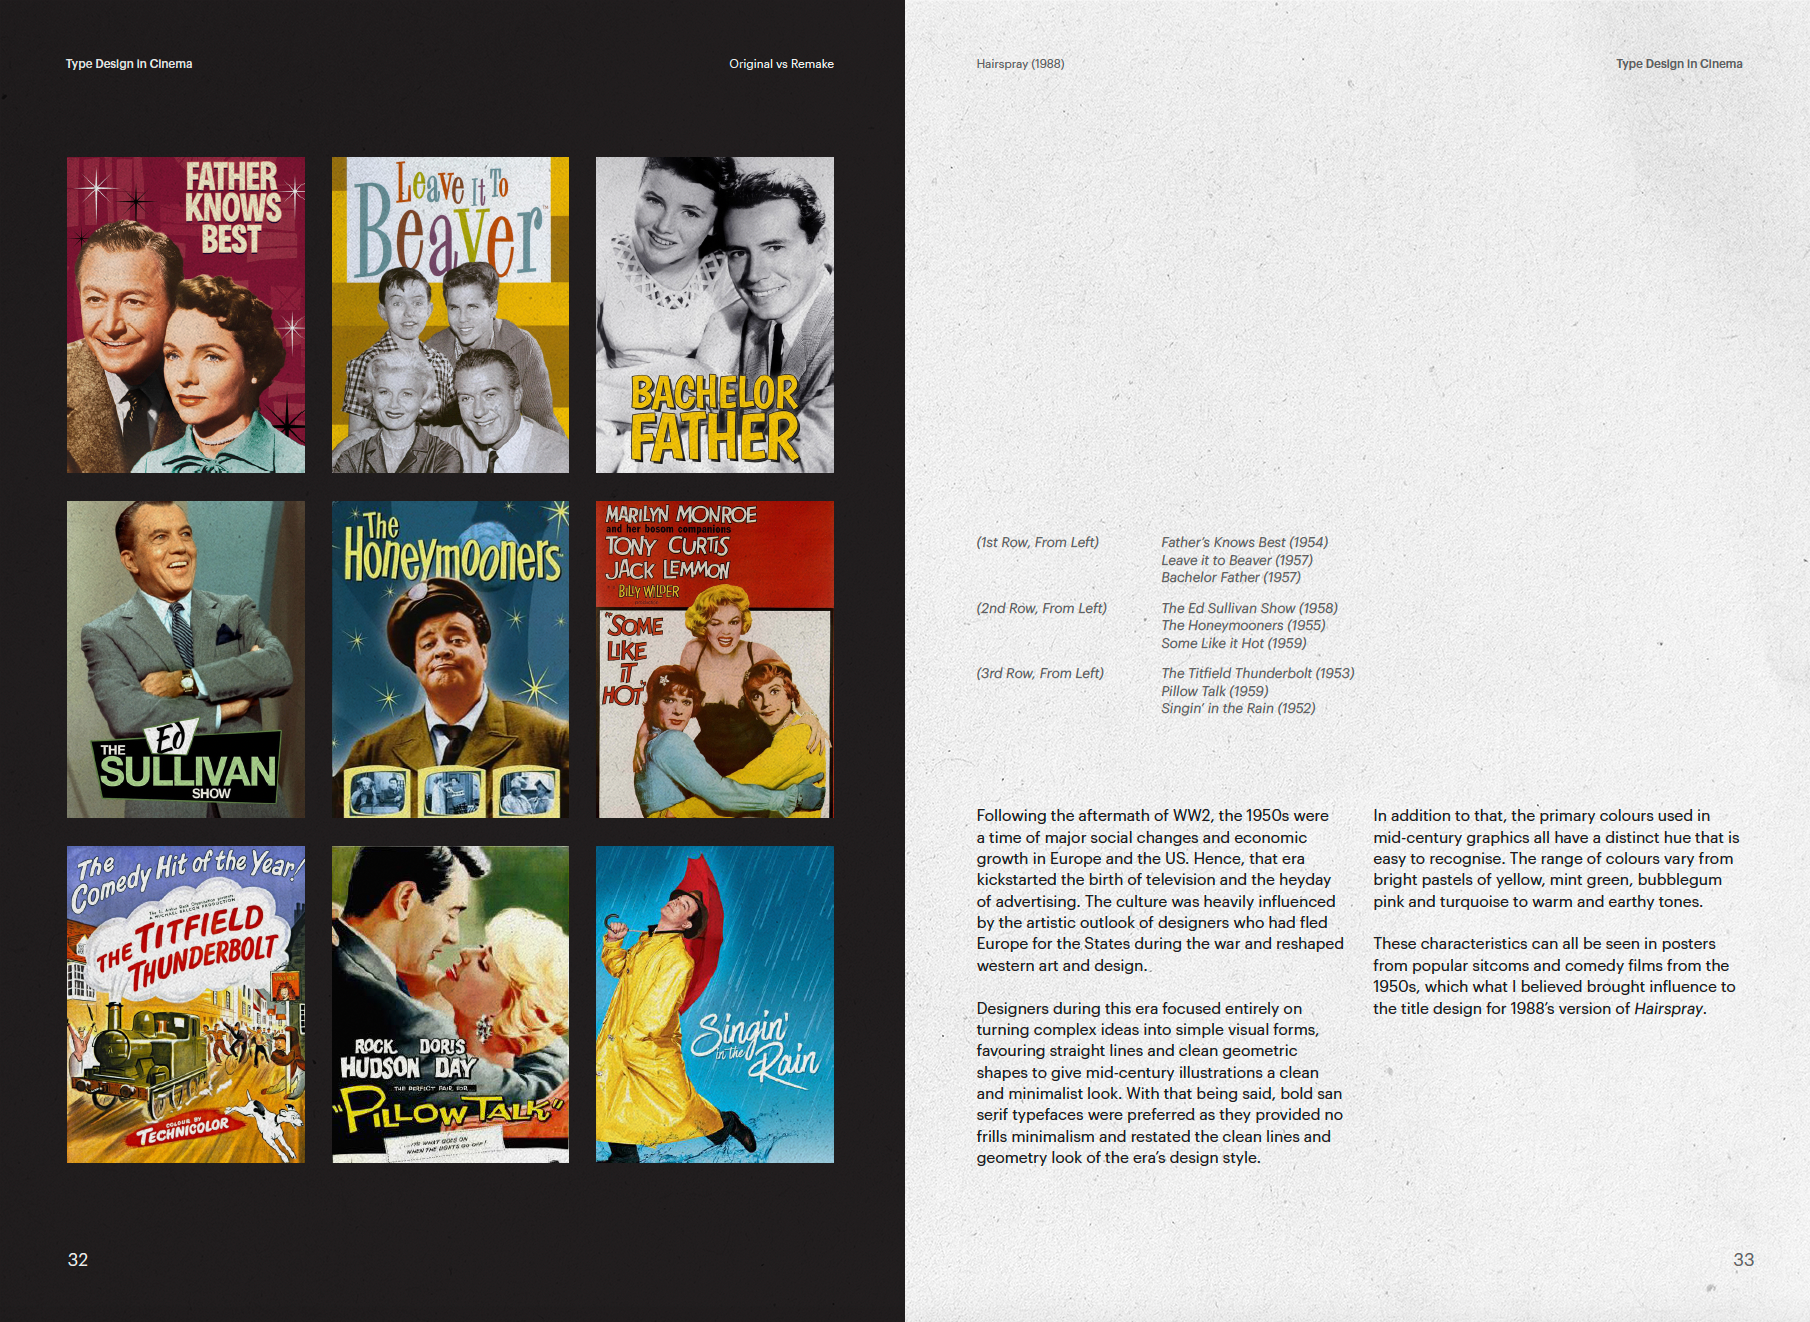This screenshot has height=1322, width=1810.
Task: Click caption 'Singin' in the Rain (1952)'
Action: click(1238, 709)
